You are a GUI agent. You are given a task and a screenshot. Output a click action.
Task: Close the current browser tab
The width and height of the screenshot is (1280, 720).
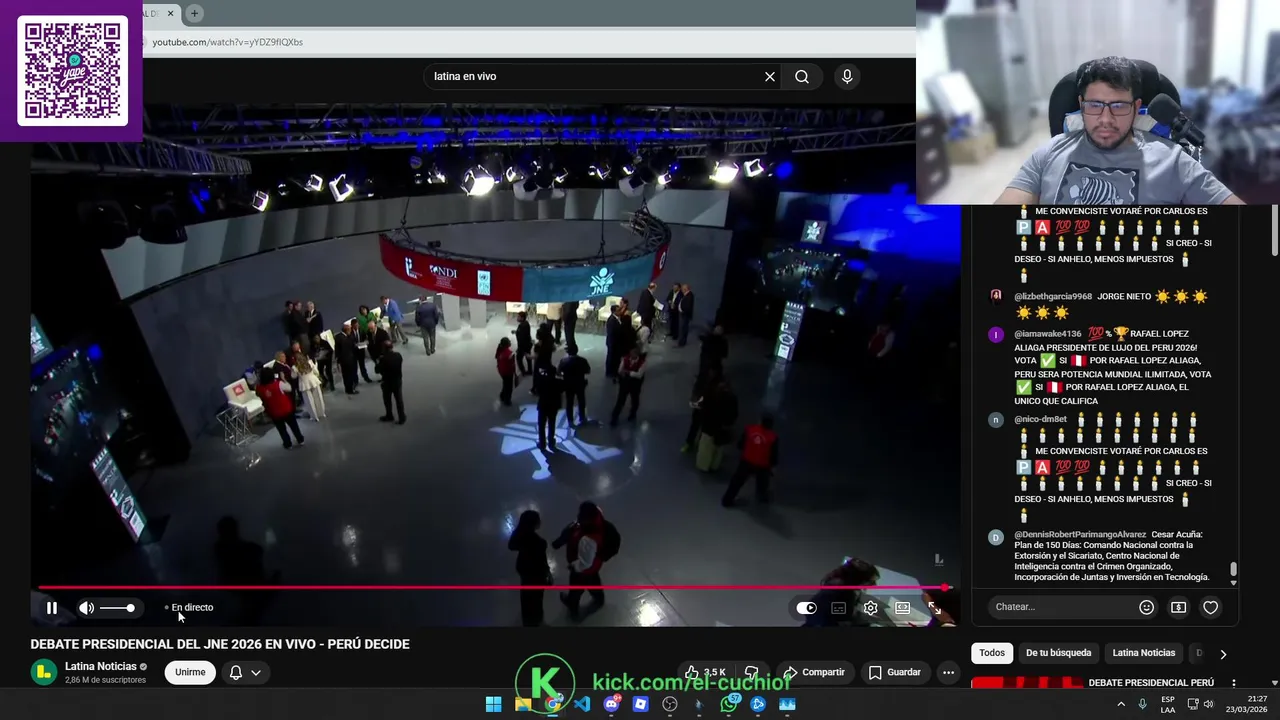[x=170, y=13]
